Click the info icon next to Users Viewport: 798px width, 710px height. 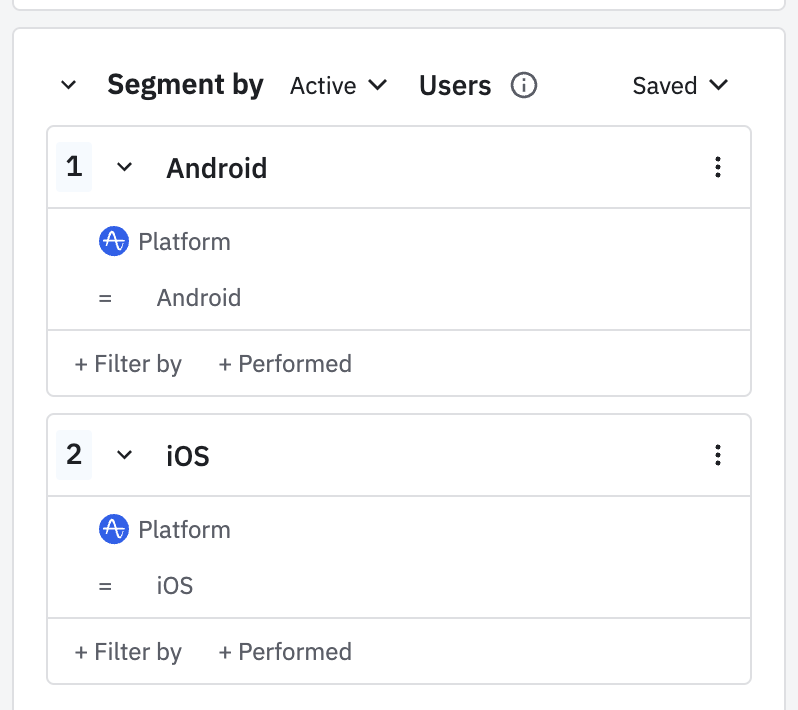click(x=524, y=86)
